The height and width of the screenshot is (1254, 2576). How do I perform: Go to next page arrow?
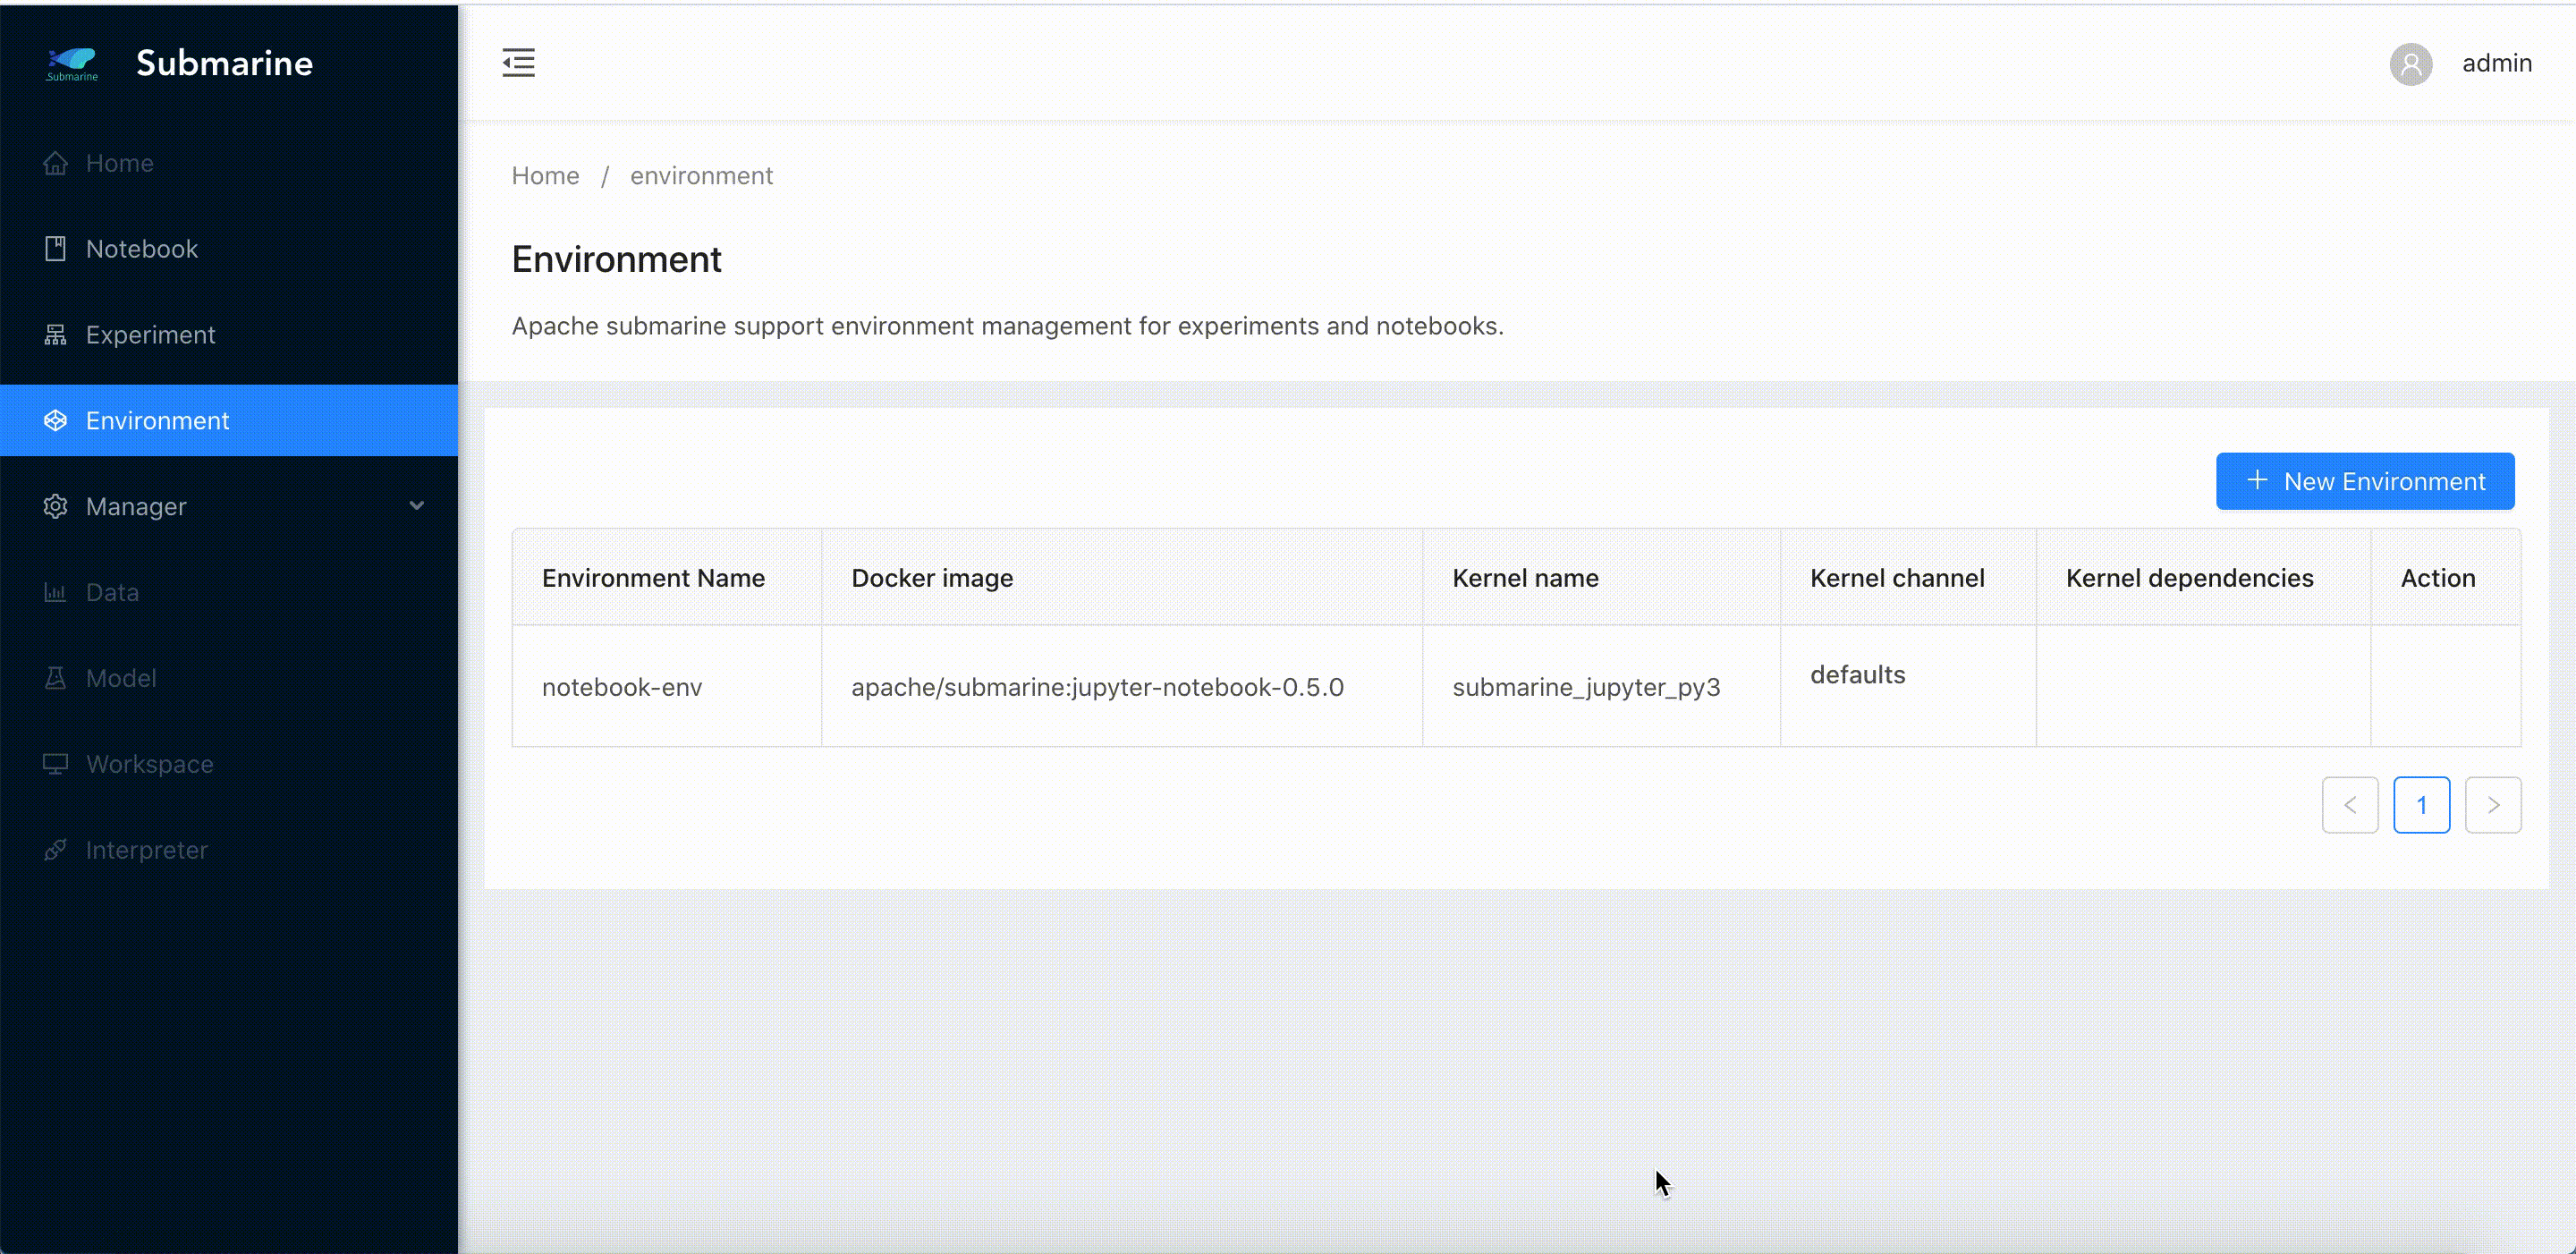[x=2492, y=805]
